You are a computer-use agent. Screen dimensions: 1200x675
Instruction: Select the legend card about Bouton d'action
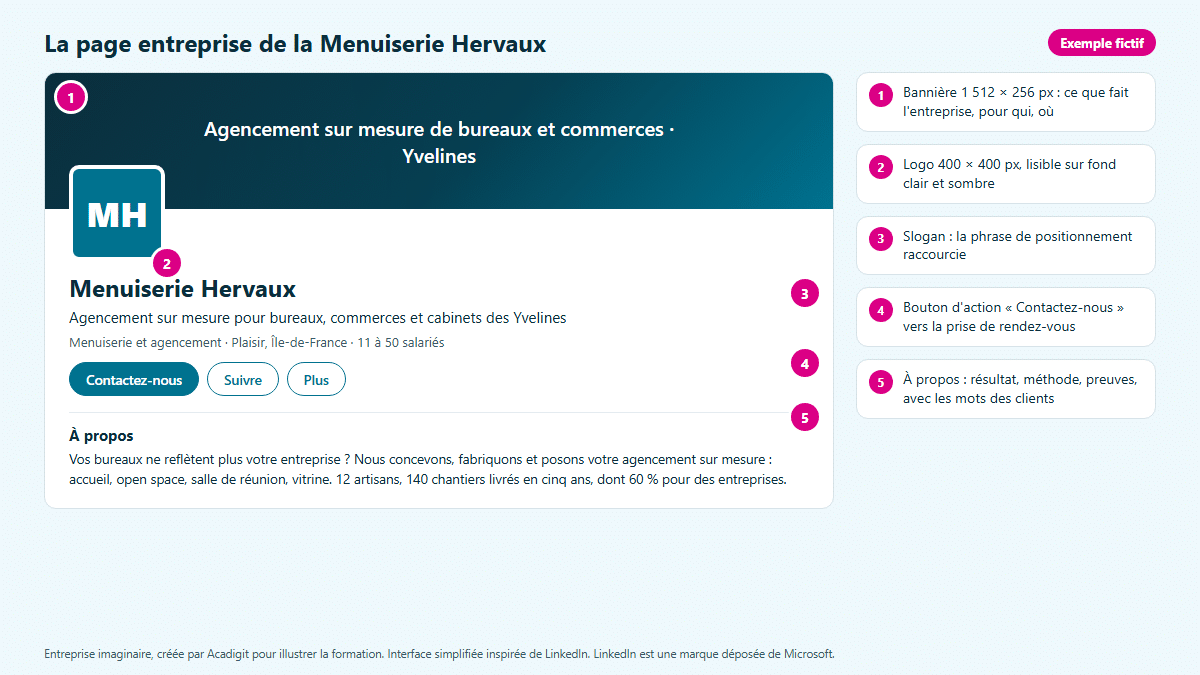click(x=1006, y=317)
